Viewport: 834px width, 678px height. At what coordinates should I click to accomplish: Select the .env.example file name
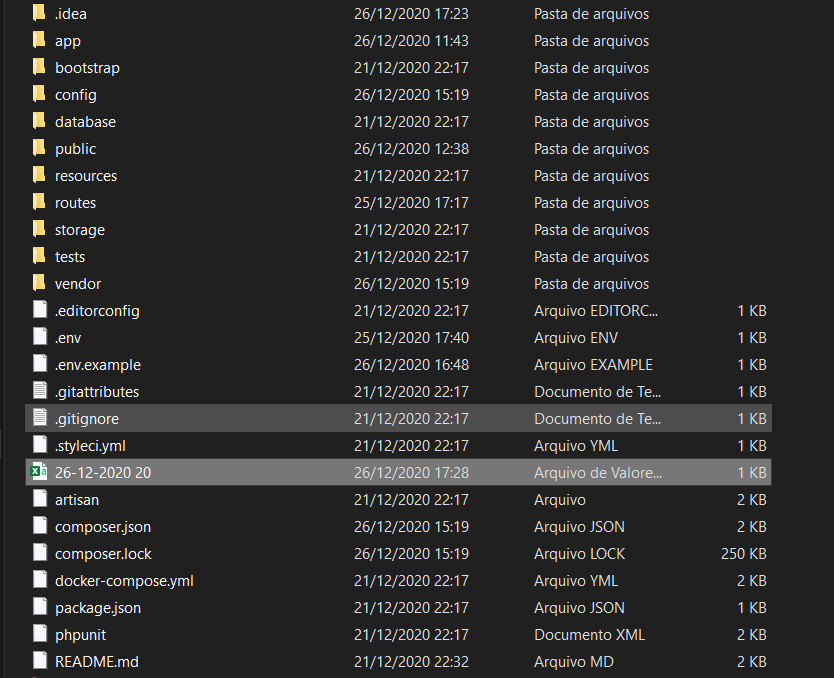tap(98, 365)
